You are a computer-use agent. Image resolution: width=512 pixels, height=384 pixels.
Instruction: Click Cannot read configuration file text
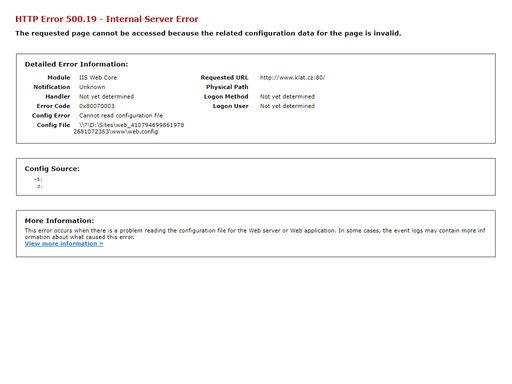pyautogui.click(x=121, y=115)
